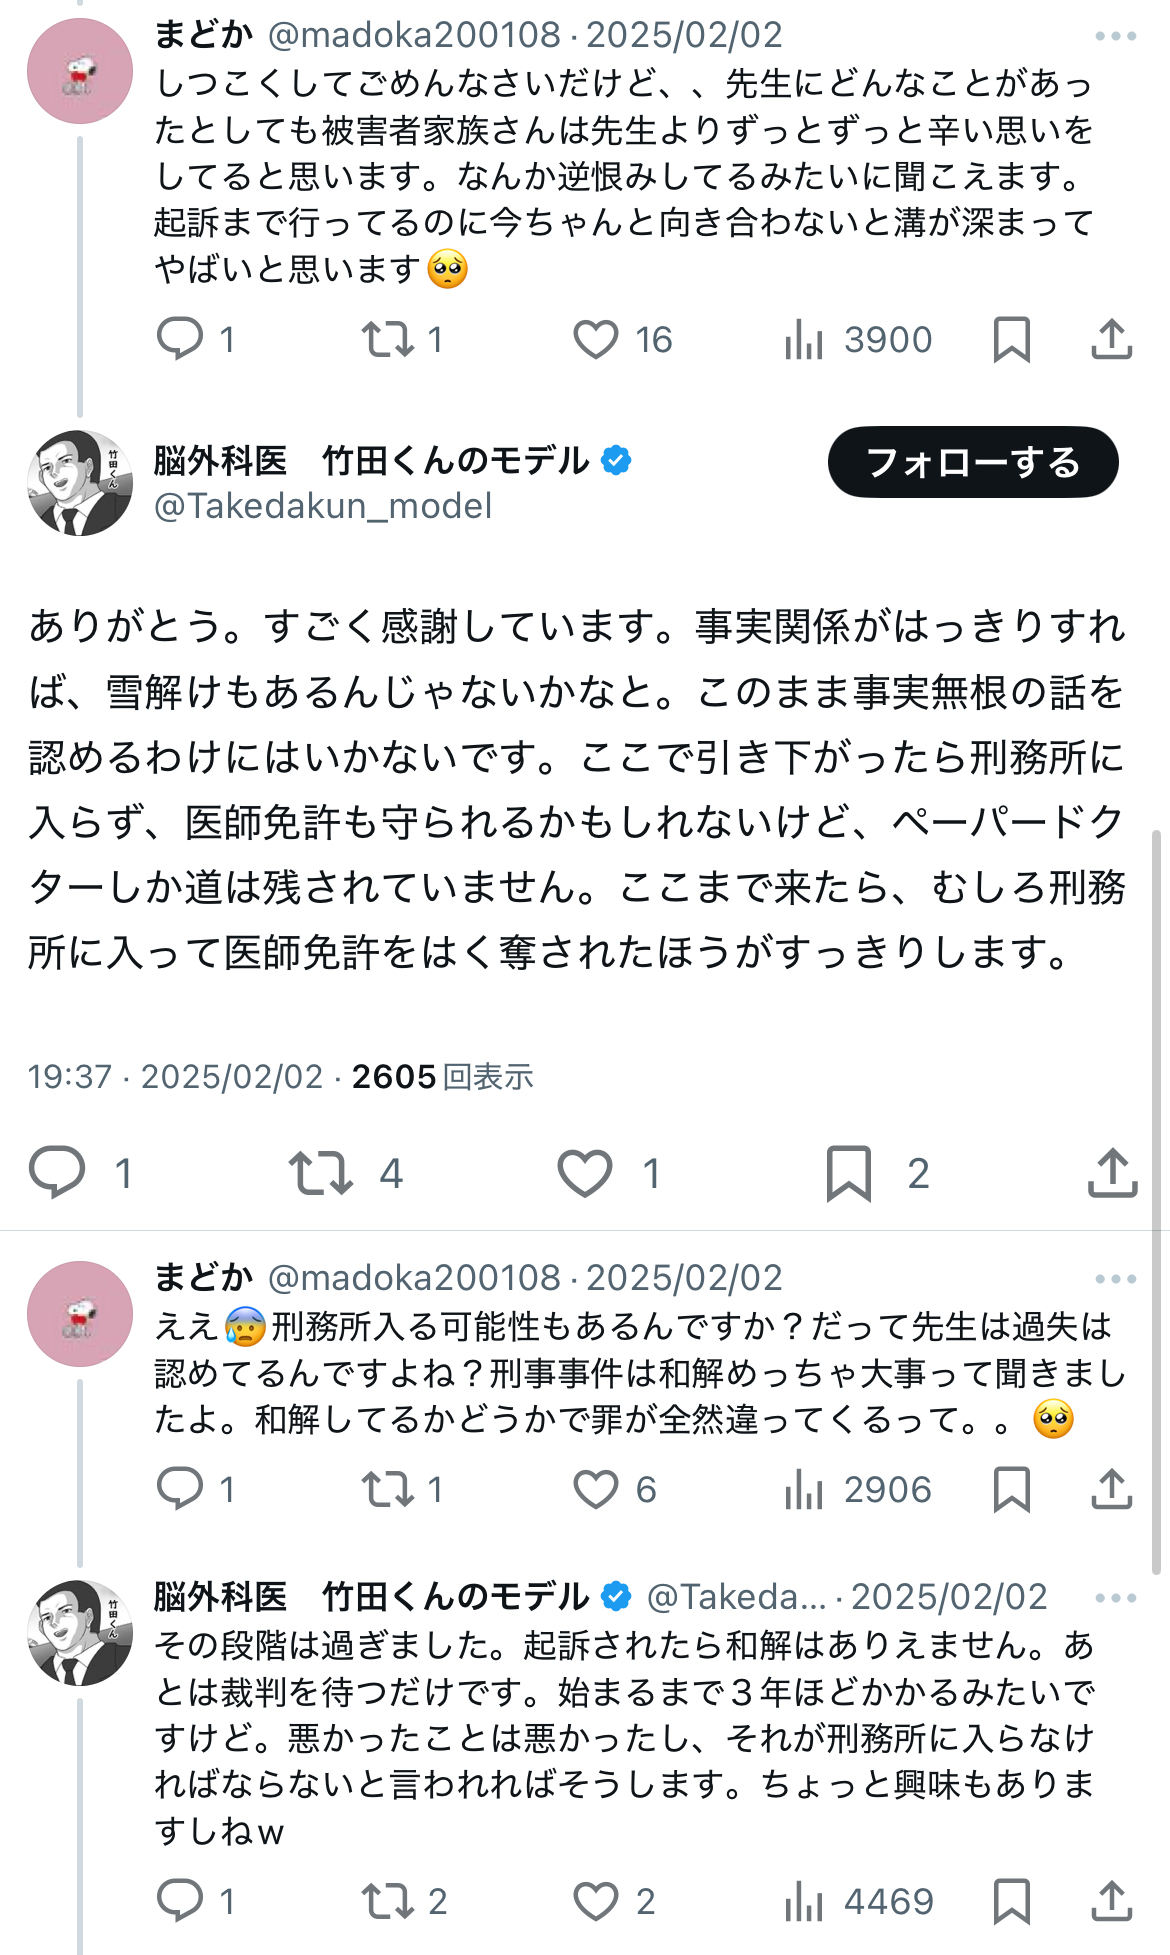This screenshot has width=1170, height=1955.
Task: Open more options on top まどか post
Action: coord(1115,36)
